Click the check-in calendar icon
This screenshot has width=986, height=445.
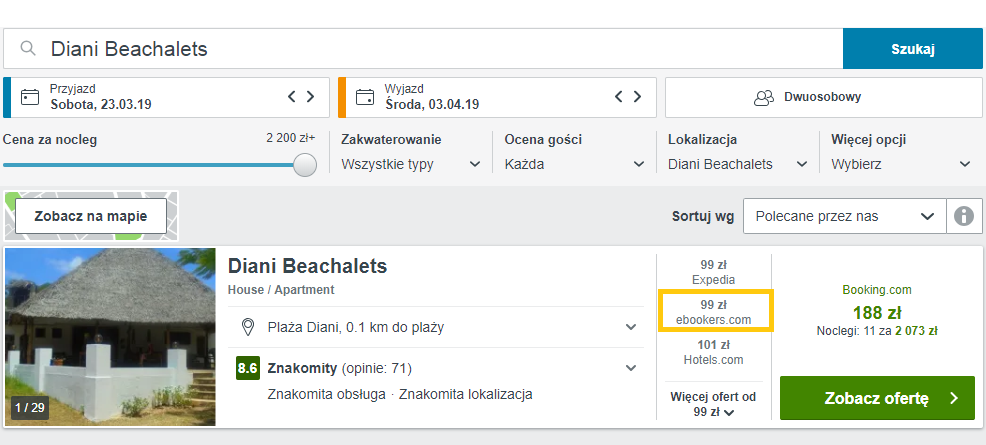tap(30, 97)
